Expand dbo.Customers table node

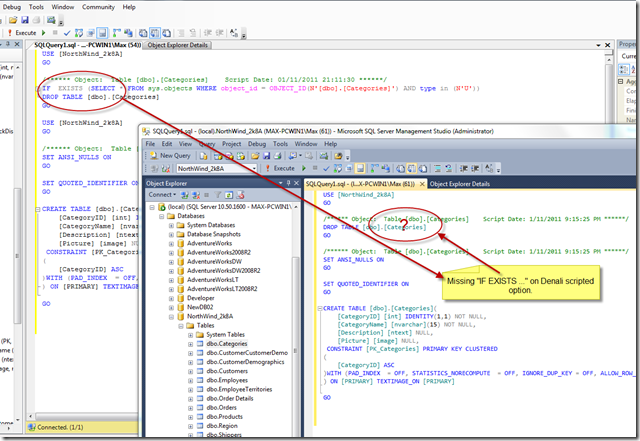[190, 371]
